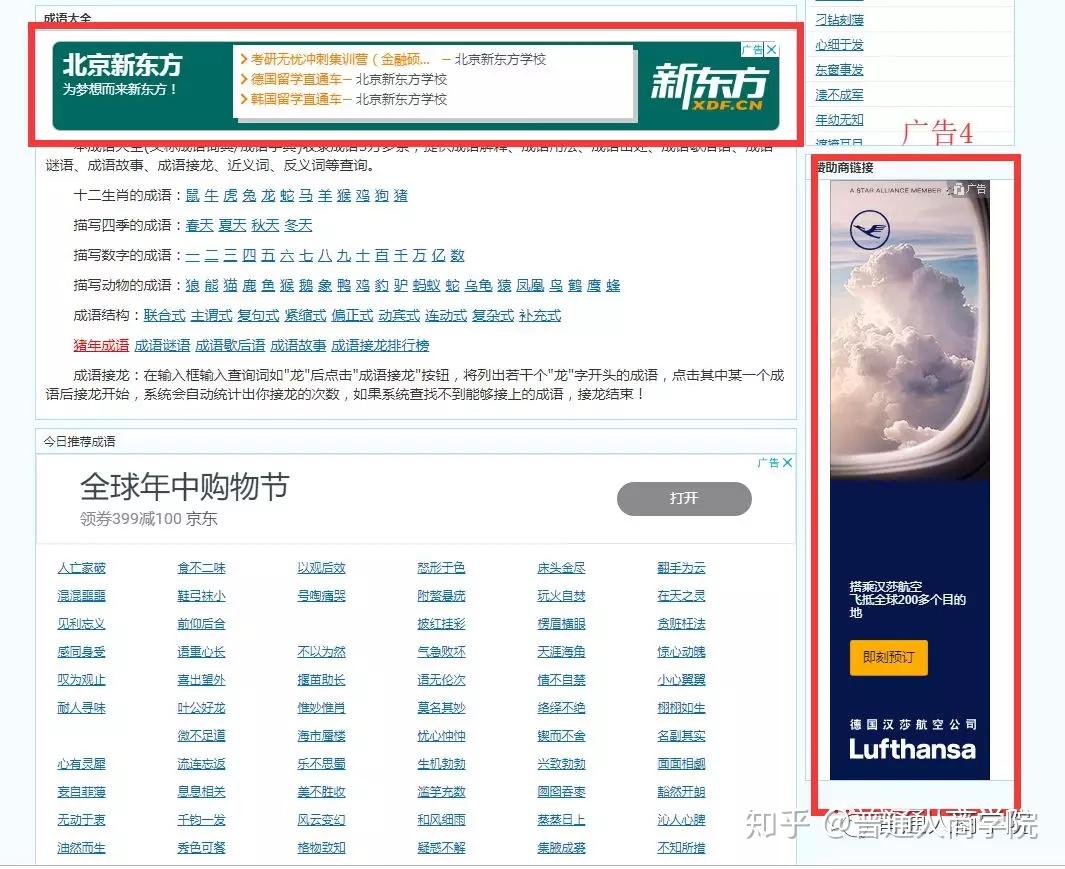The height and width of the screenshot is (869, 1065).
Task: Open the 成语接龙排行榜 link
Action: (380, 345)
